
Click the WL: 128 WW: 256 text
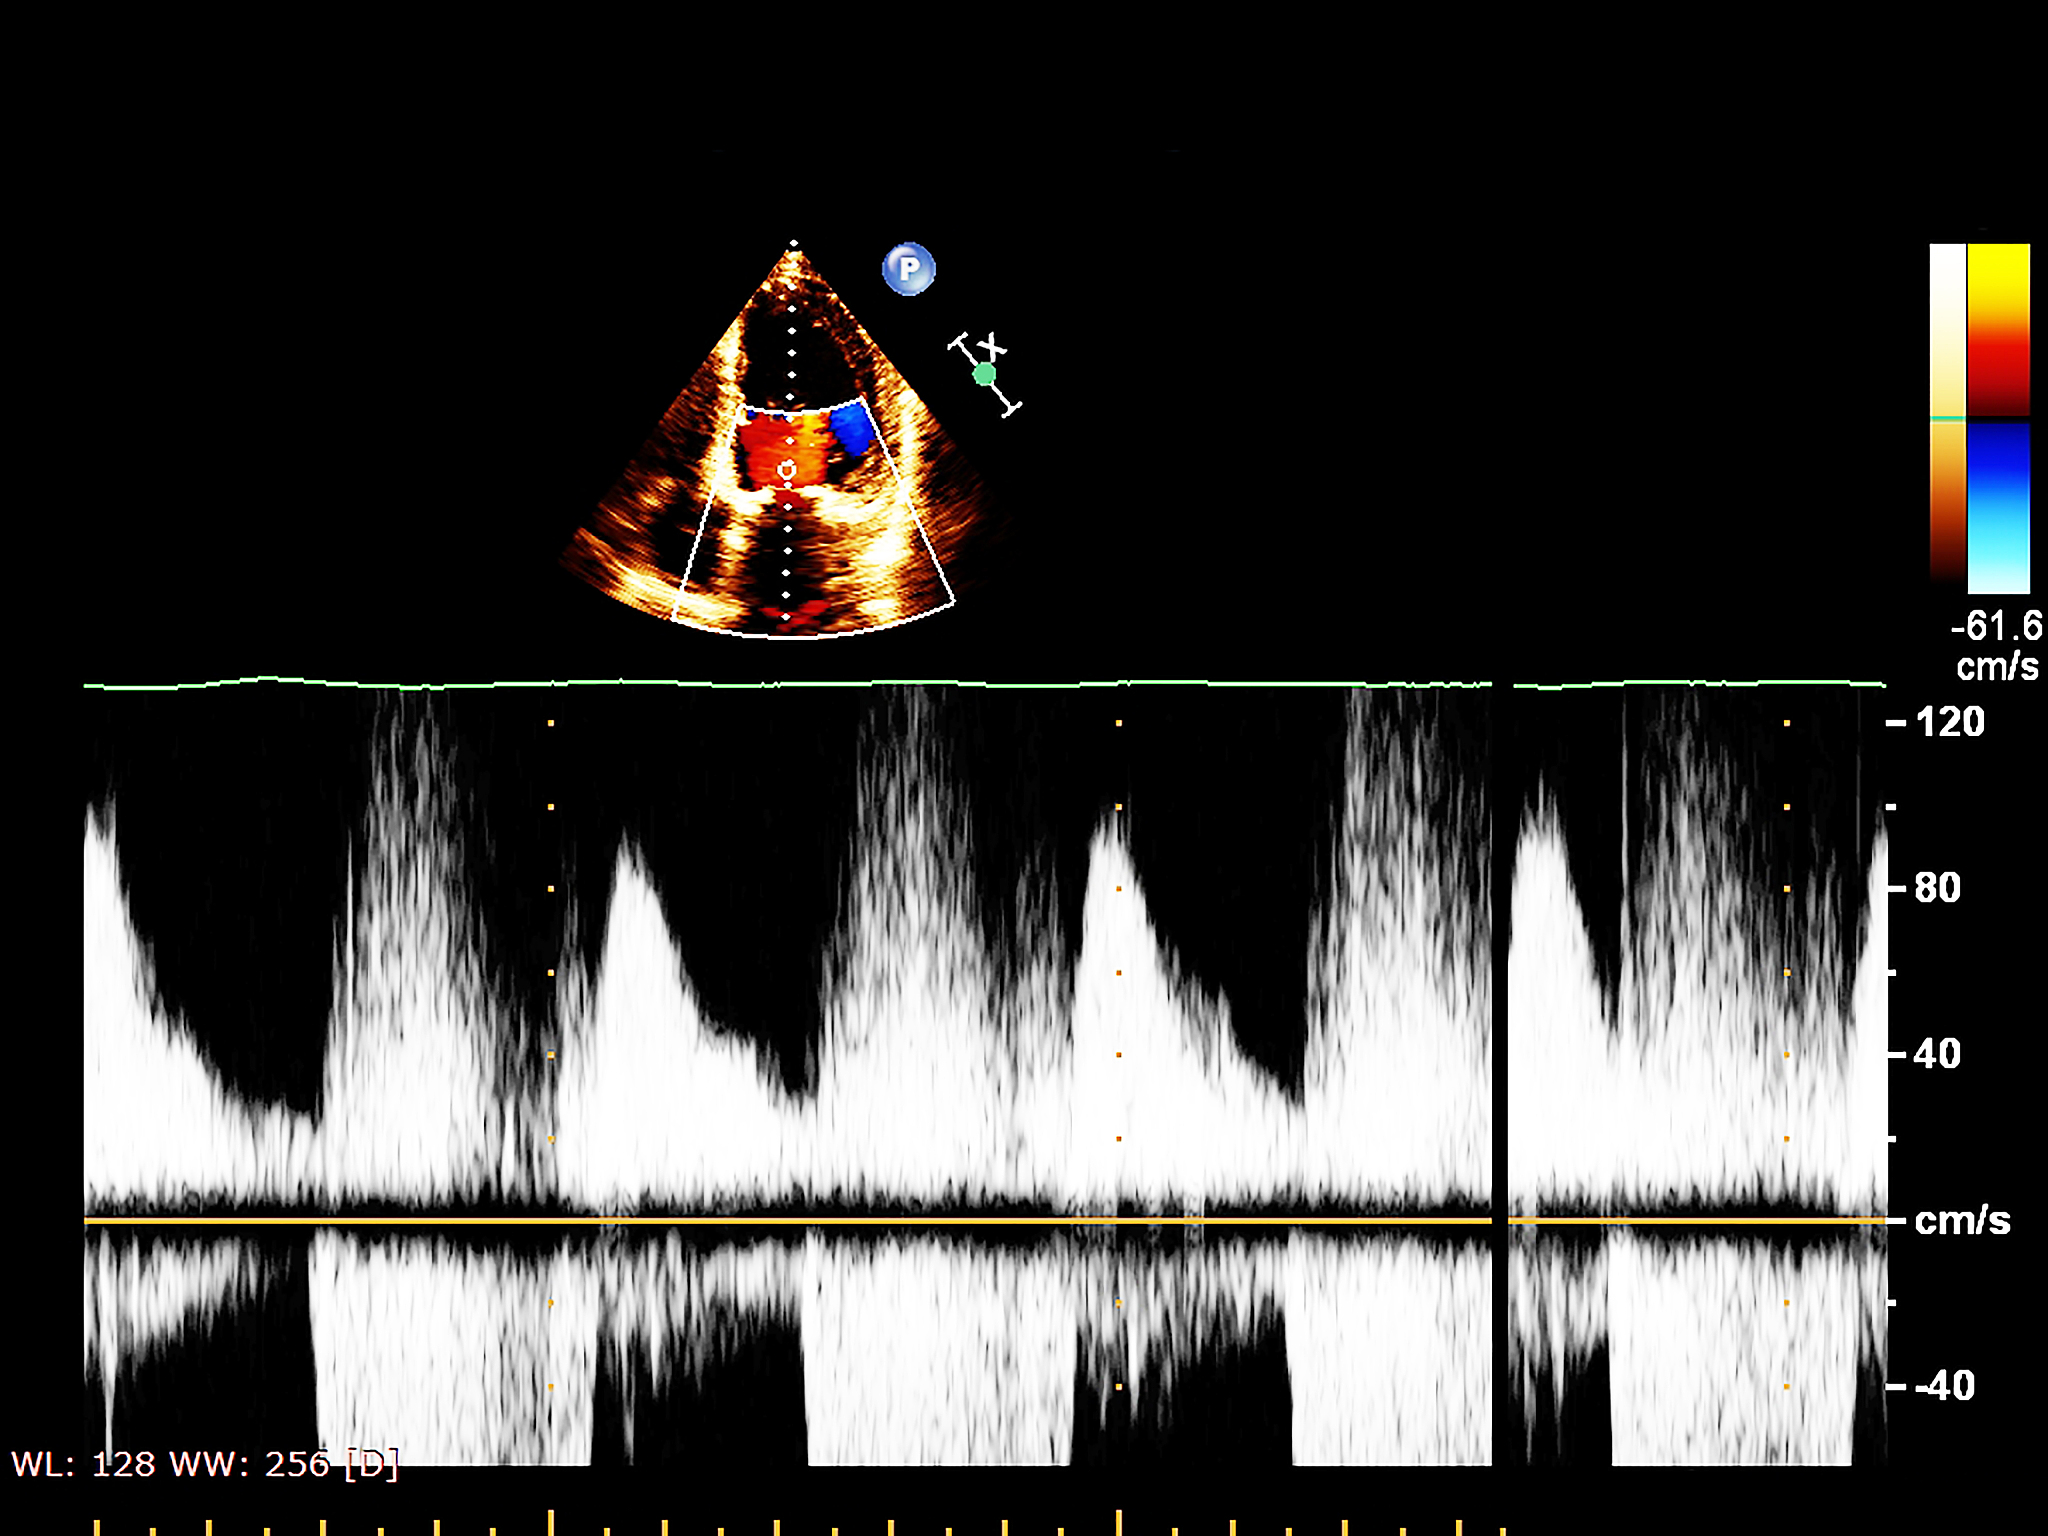click(x=205, y=1464)
